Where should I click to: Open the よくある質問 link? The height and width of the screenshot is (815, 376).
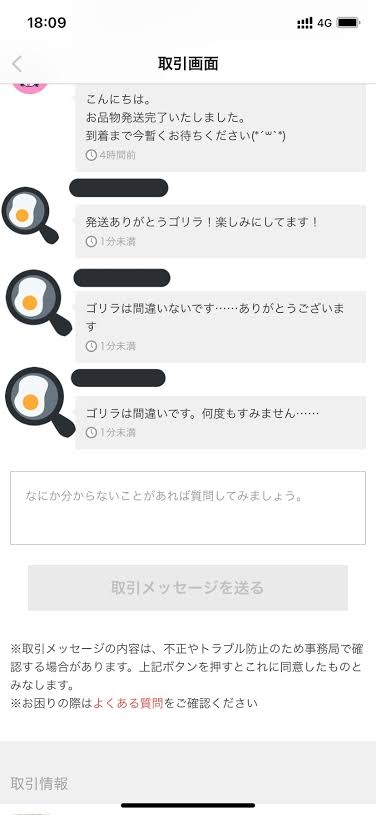tap(128, 704)
